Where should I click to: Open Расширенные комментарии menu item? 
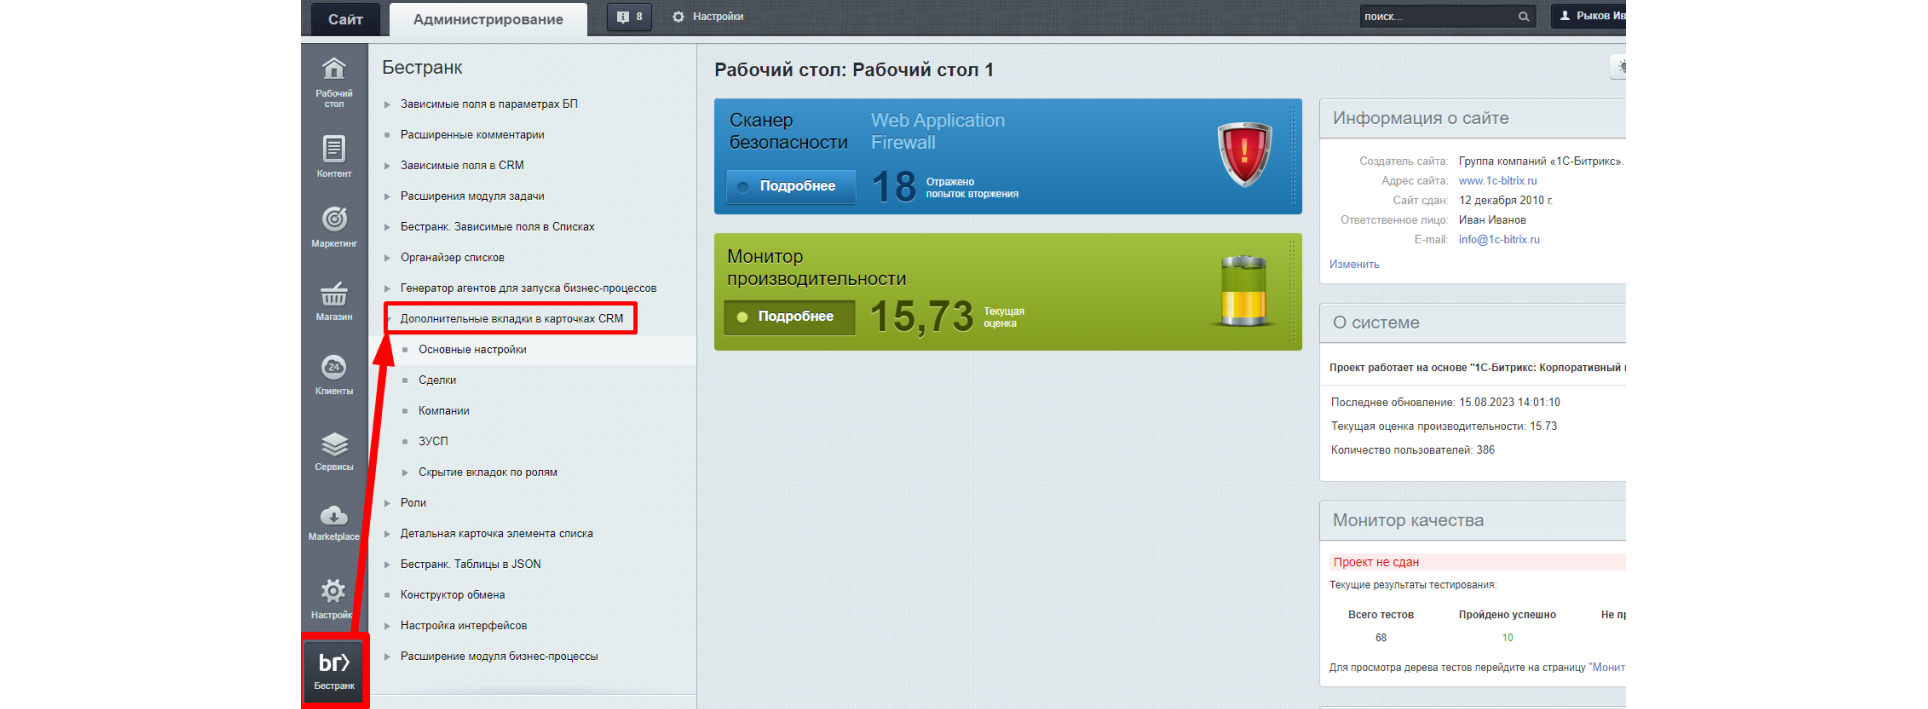tap(472, 135)
